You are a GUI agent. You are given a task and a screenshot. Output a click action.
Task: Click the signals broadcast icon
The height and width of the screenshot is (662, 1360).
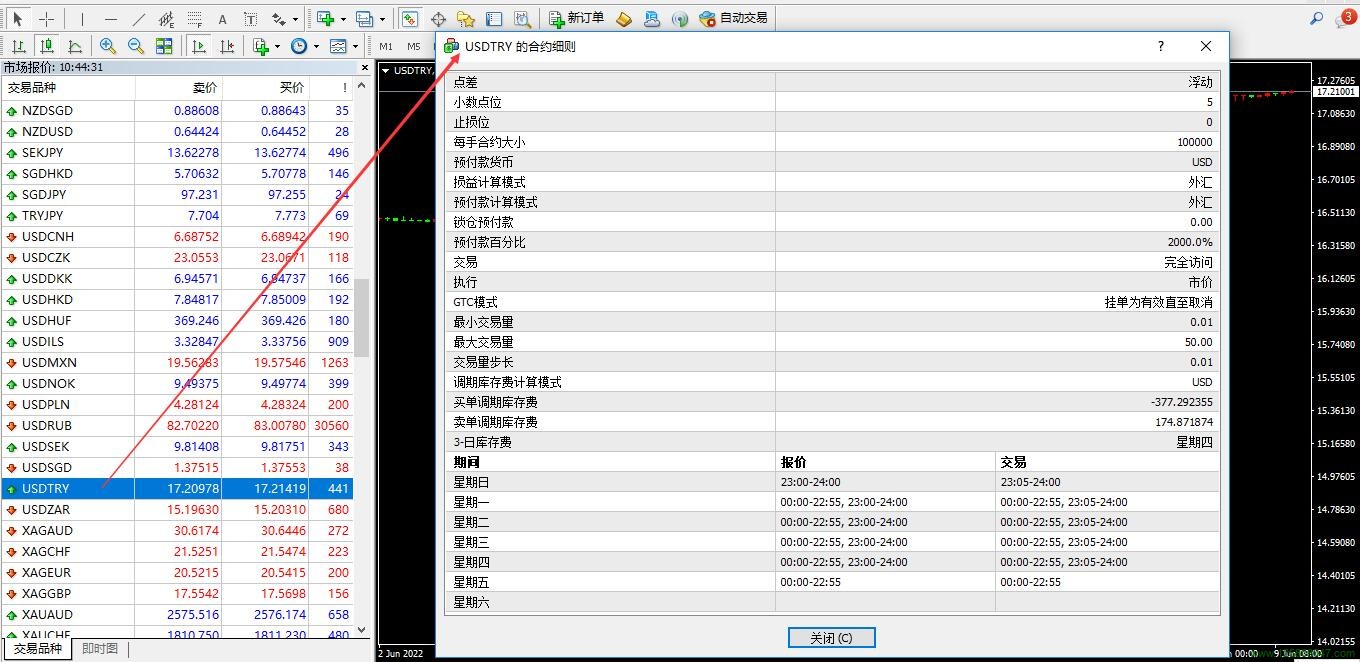click(x=680, y=18)
